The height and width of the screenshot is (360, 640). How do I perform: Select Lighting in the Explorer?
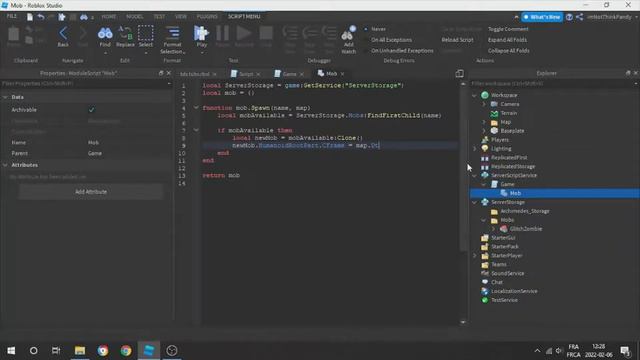tap(501, 149)
